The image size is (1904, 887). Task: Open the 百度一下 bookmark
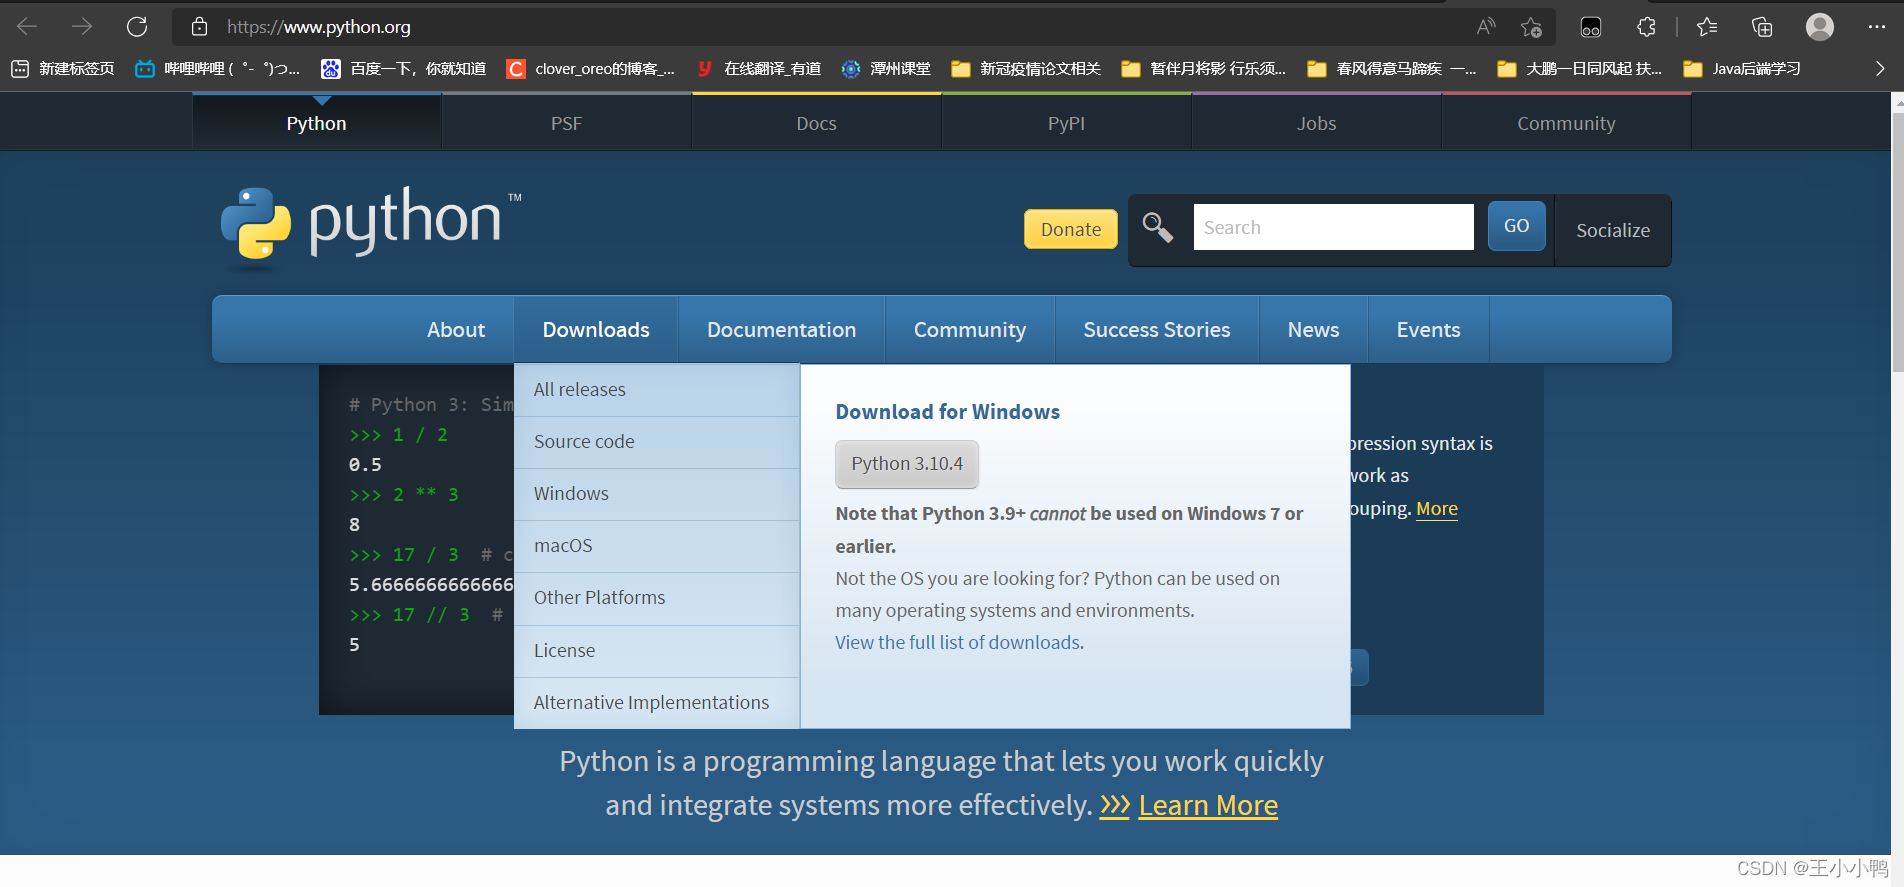click(403, 68)
